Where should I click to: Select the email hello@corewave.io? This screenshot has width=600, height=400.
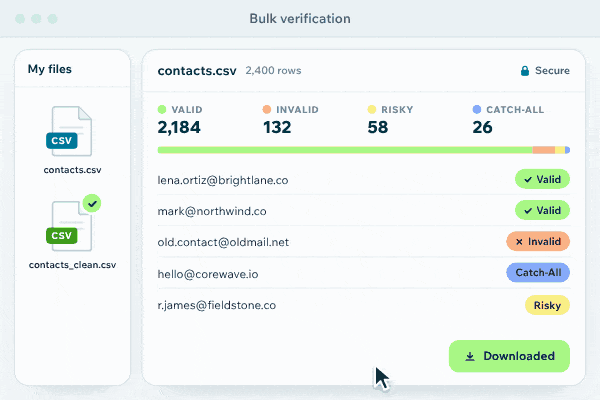208,274
